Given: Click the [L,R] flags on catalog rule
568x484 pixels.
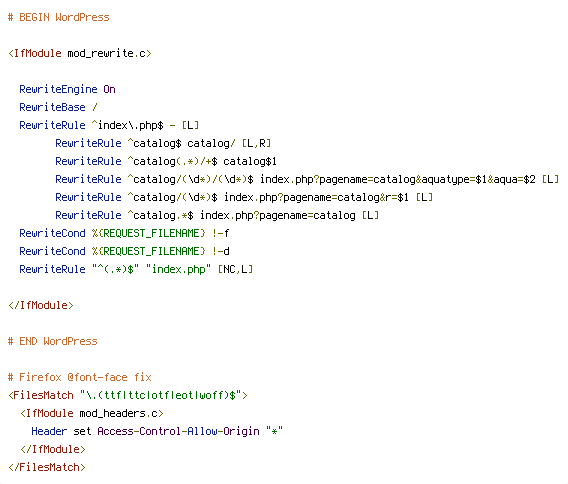Looking at the screenshot, I should [256, 143].
